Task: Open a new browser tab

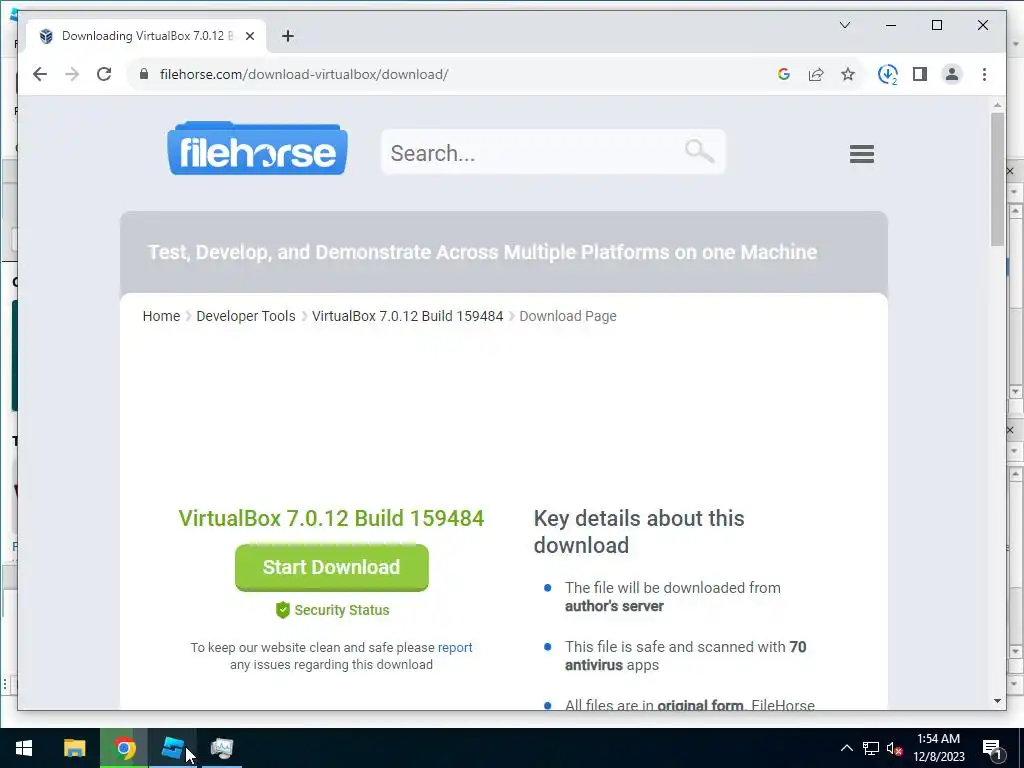Action: pos(288,36)
